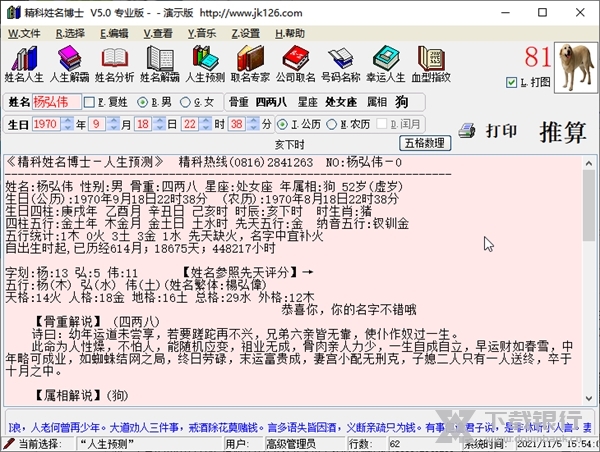Click the 推算 calculate button
Image resolution: width=600 pixels, height=452 pixels.
563,132
